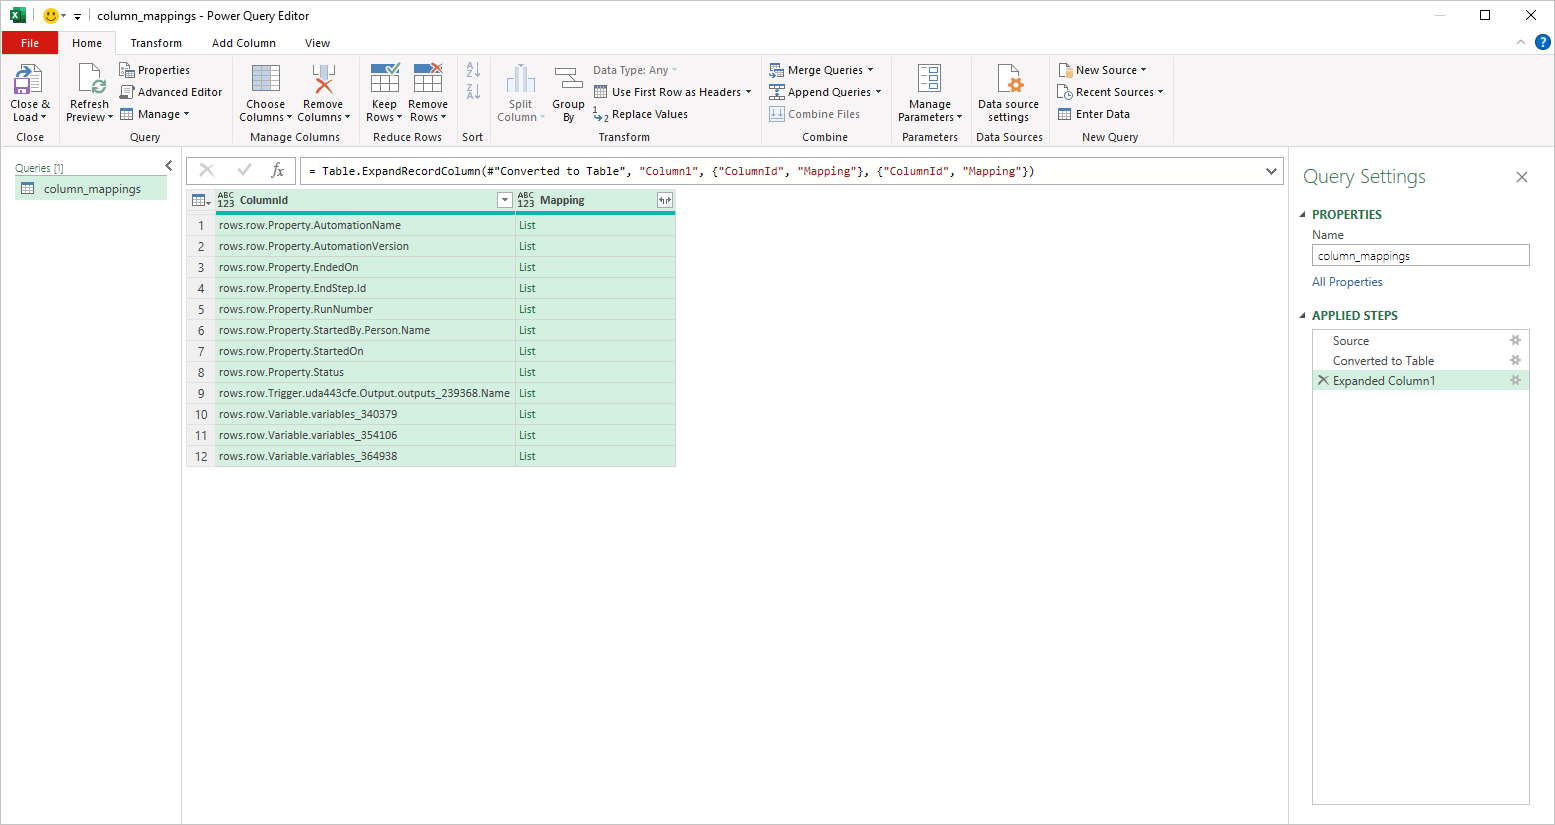Click Use First Row as Headers
The image size is (1555, 825).
click(672, 92)
